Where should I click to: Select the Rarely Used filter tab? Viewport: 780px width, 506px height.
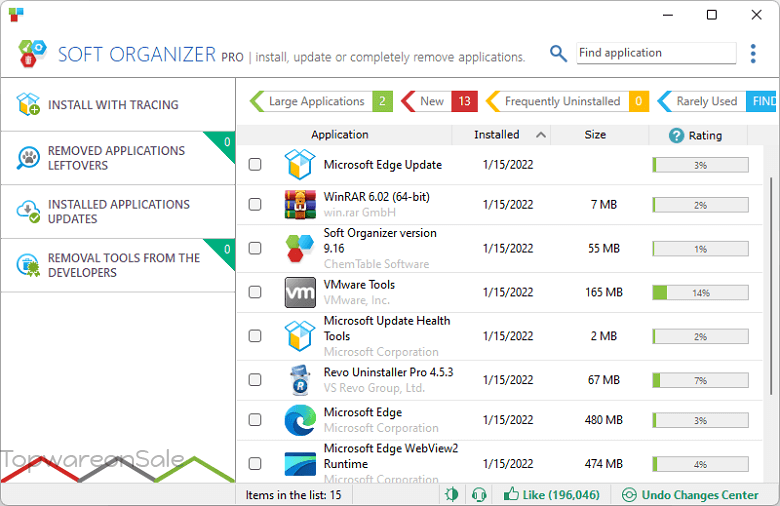point(716,101)
